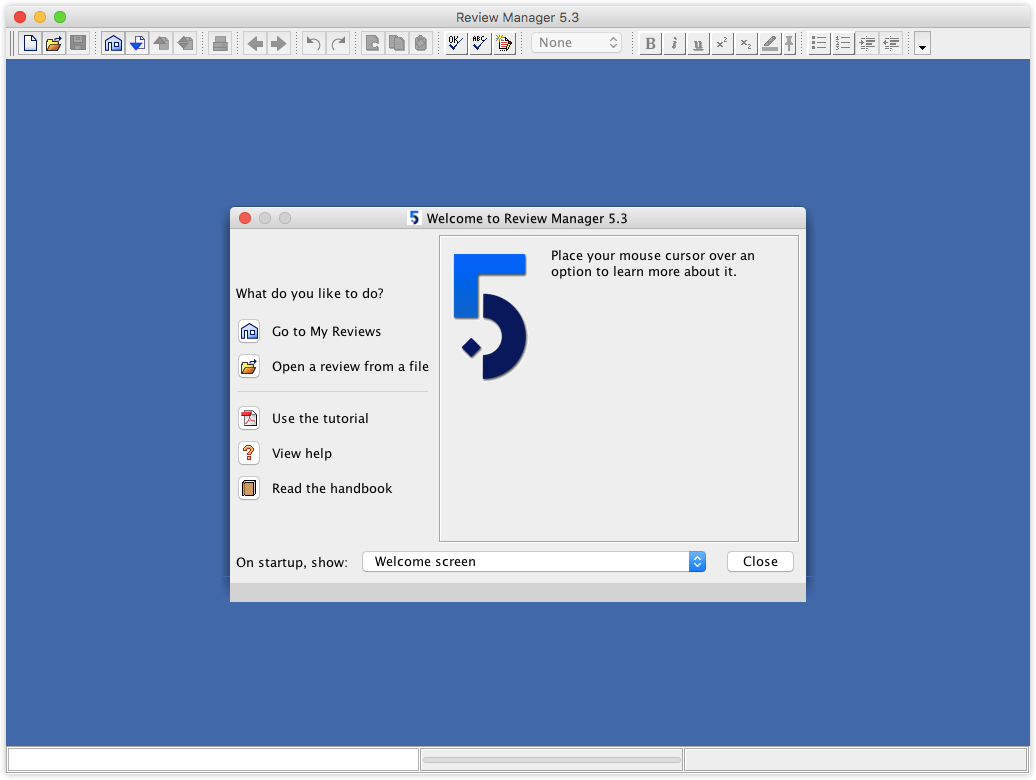Select Open a review from a file
Image resolution: width=1036 pixels, height=780 pixels.
pos(350,366)
